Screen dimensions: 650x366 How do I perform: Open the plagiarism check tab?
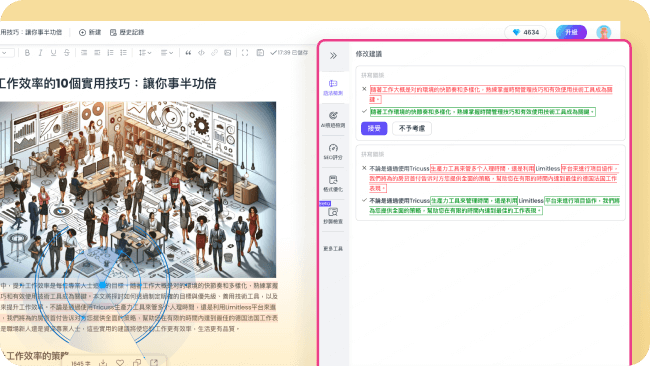[x=333, y=216]
